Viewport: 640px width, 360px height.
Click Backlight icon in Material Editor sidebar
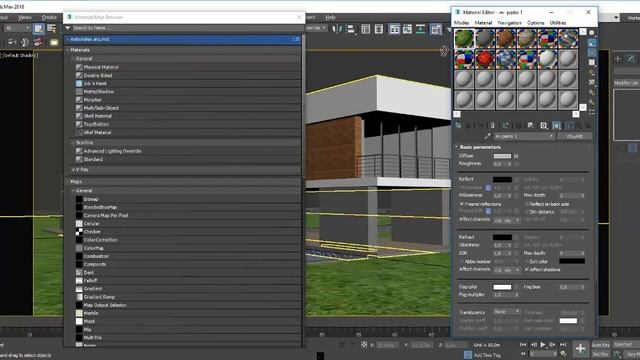[592, 42]
